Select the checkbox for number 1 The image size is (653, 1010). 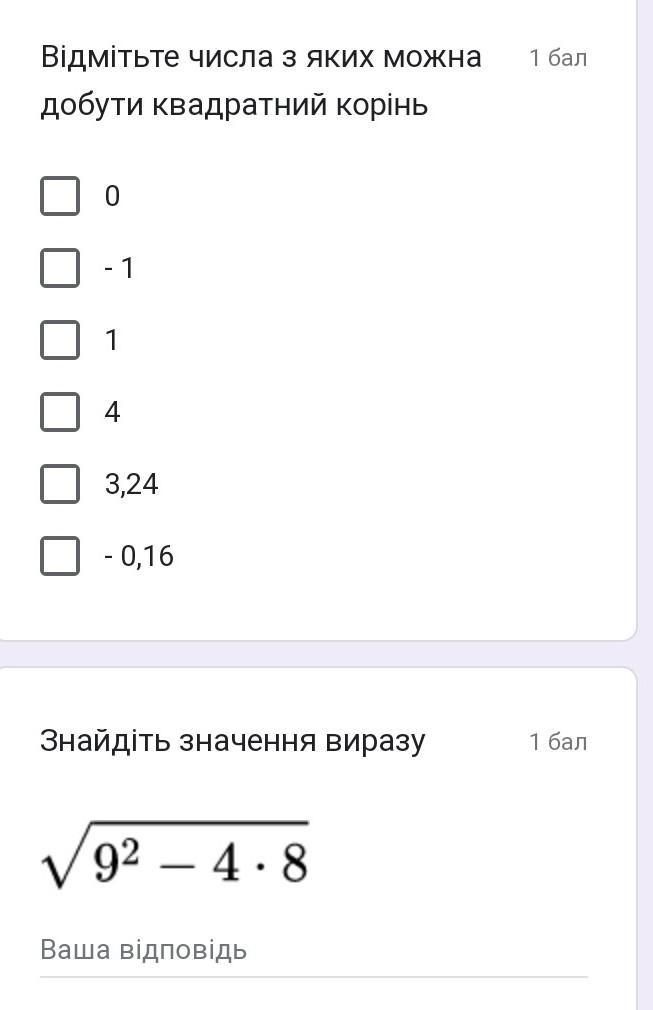click(x=60, y=339)
